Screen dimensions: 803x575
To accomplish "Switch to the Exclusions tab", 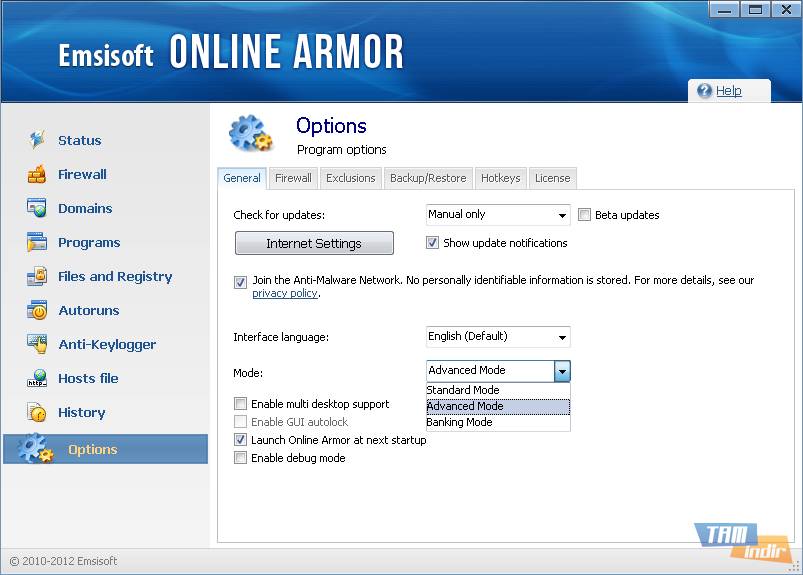I will (350, 178).
